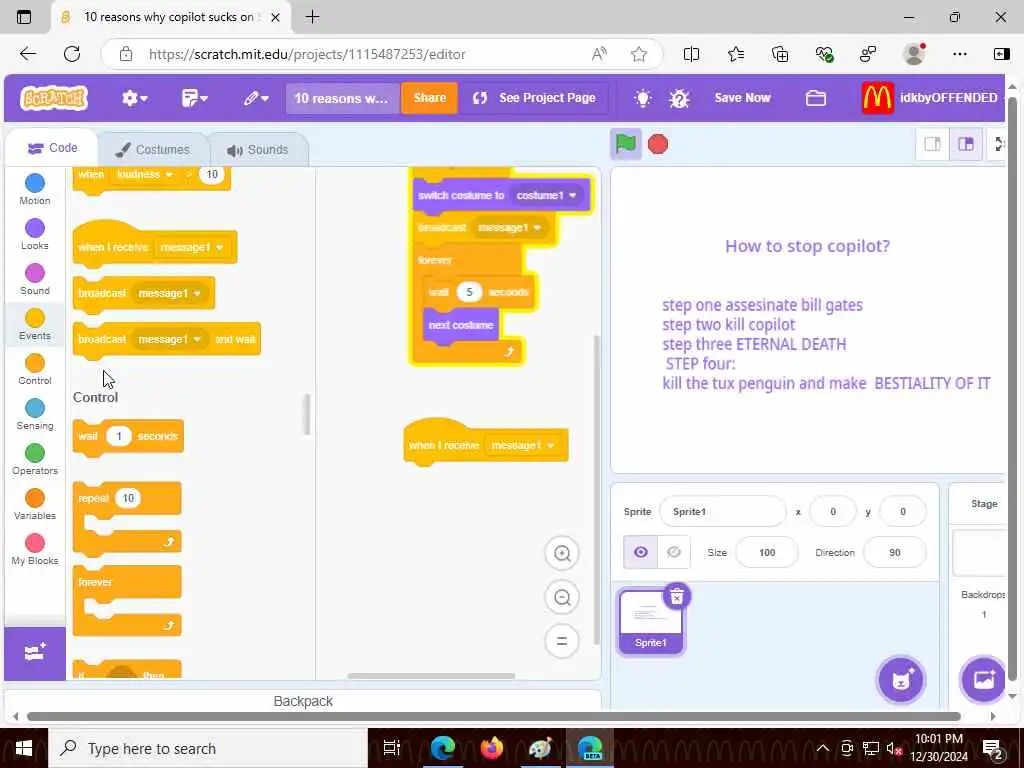The width and height of the screenshot is (1024, 768).
Task: Open message1 dropdown in broadcast-and-wait block
Action: point(170,339)
